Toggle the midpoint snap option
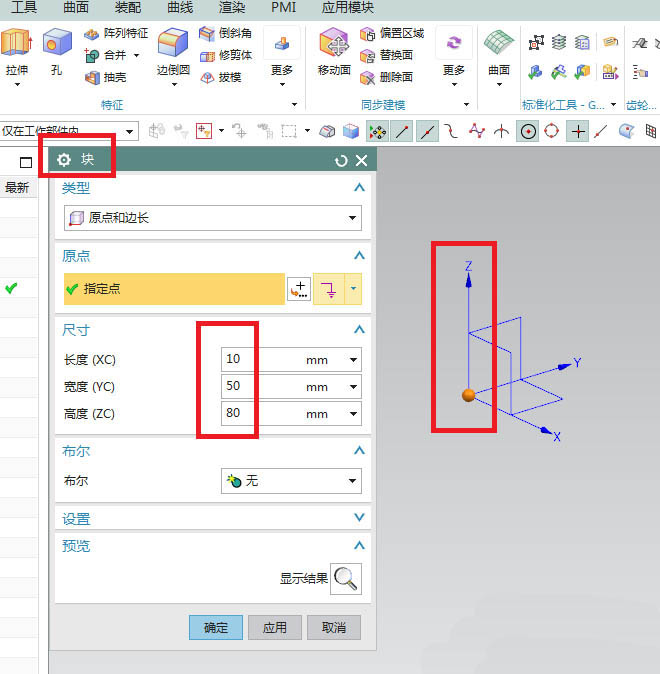This screenshot has height=674, width=660. point(427,132)
